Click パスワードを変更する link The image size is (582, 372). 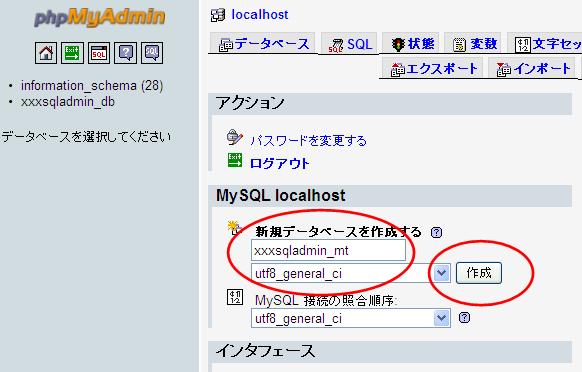pos(308,141)
